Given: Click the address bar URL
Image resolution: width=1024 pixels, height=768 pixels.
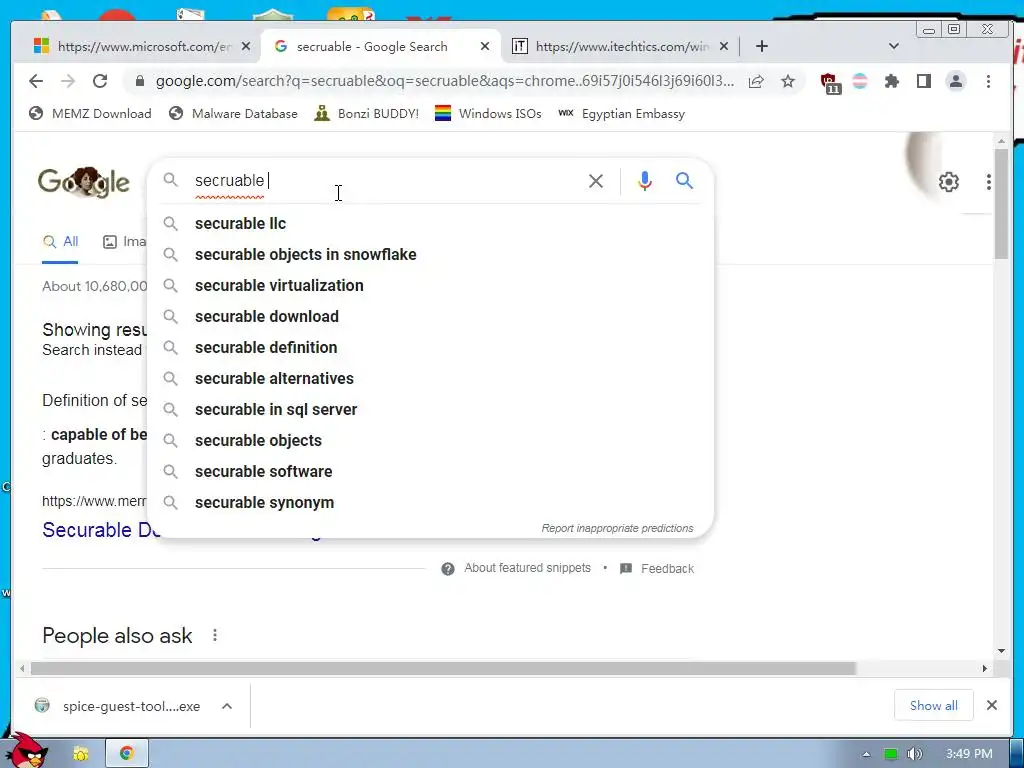Looking at the screenshot, I should [445, 81].
